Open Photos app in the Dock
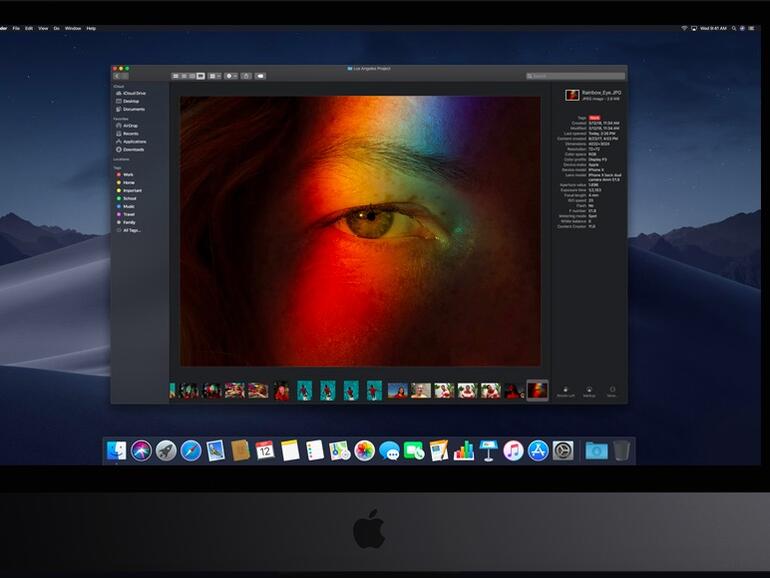Image resolution: width=770 pixels, height=578 pixels. [364, 451]
